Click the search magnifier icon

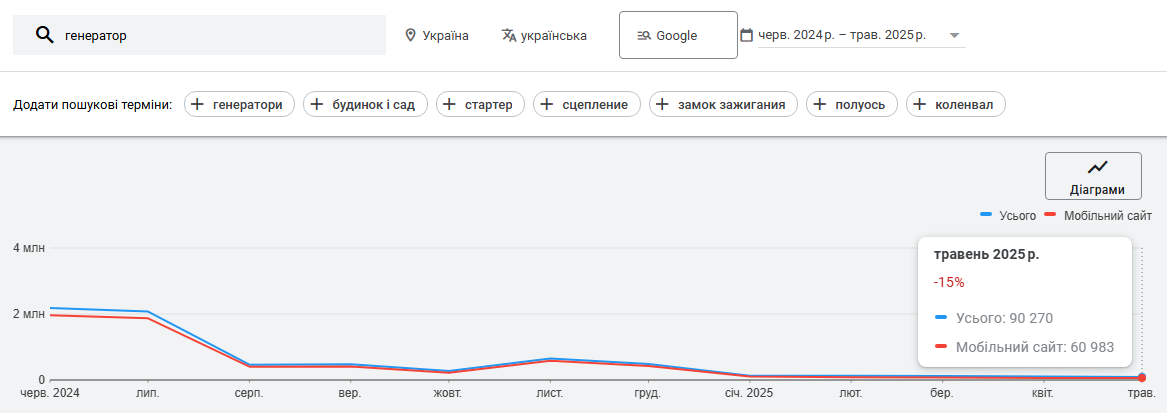[45, 35]
